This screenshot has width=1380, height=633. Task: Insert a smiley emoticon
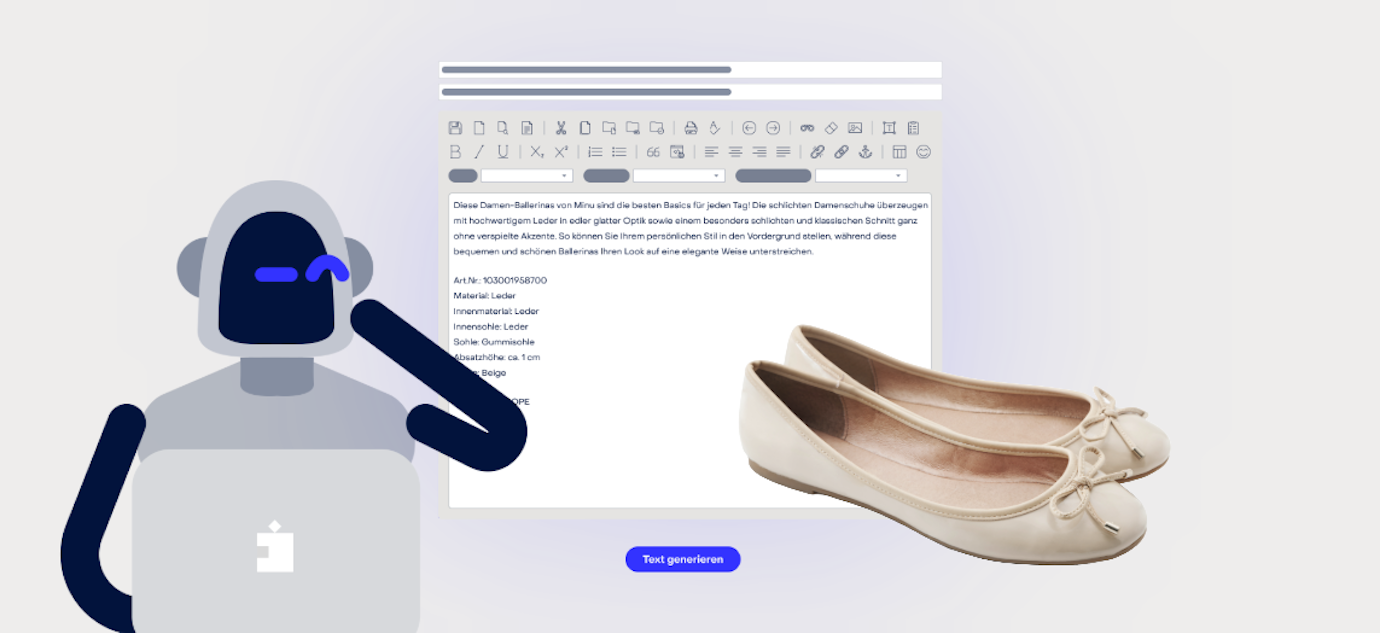coord(923,152)
